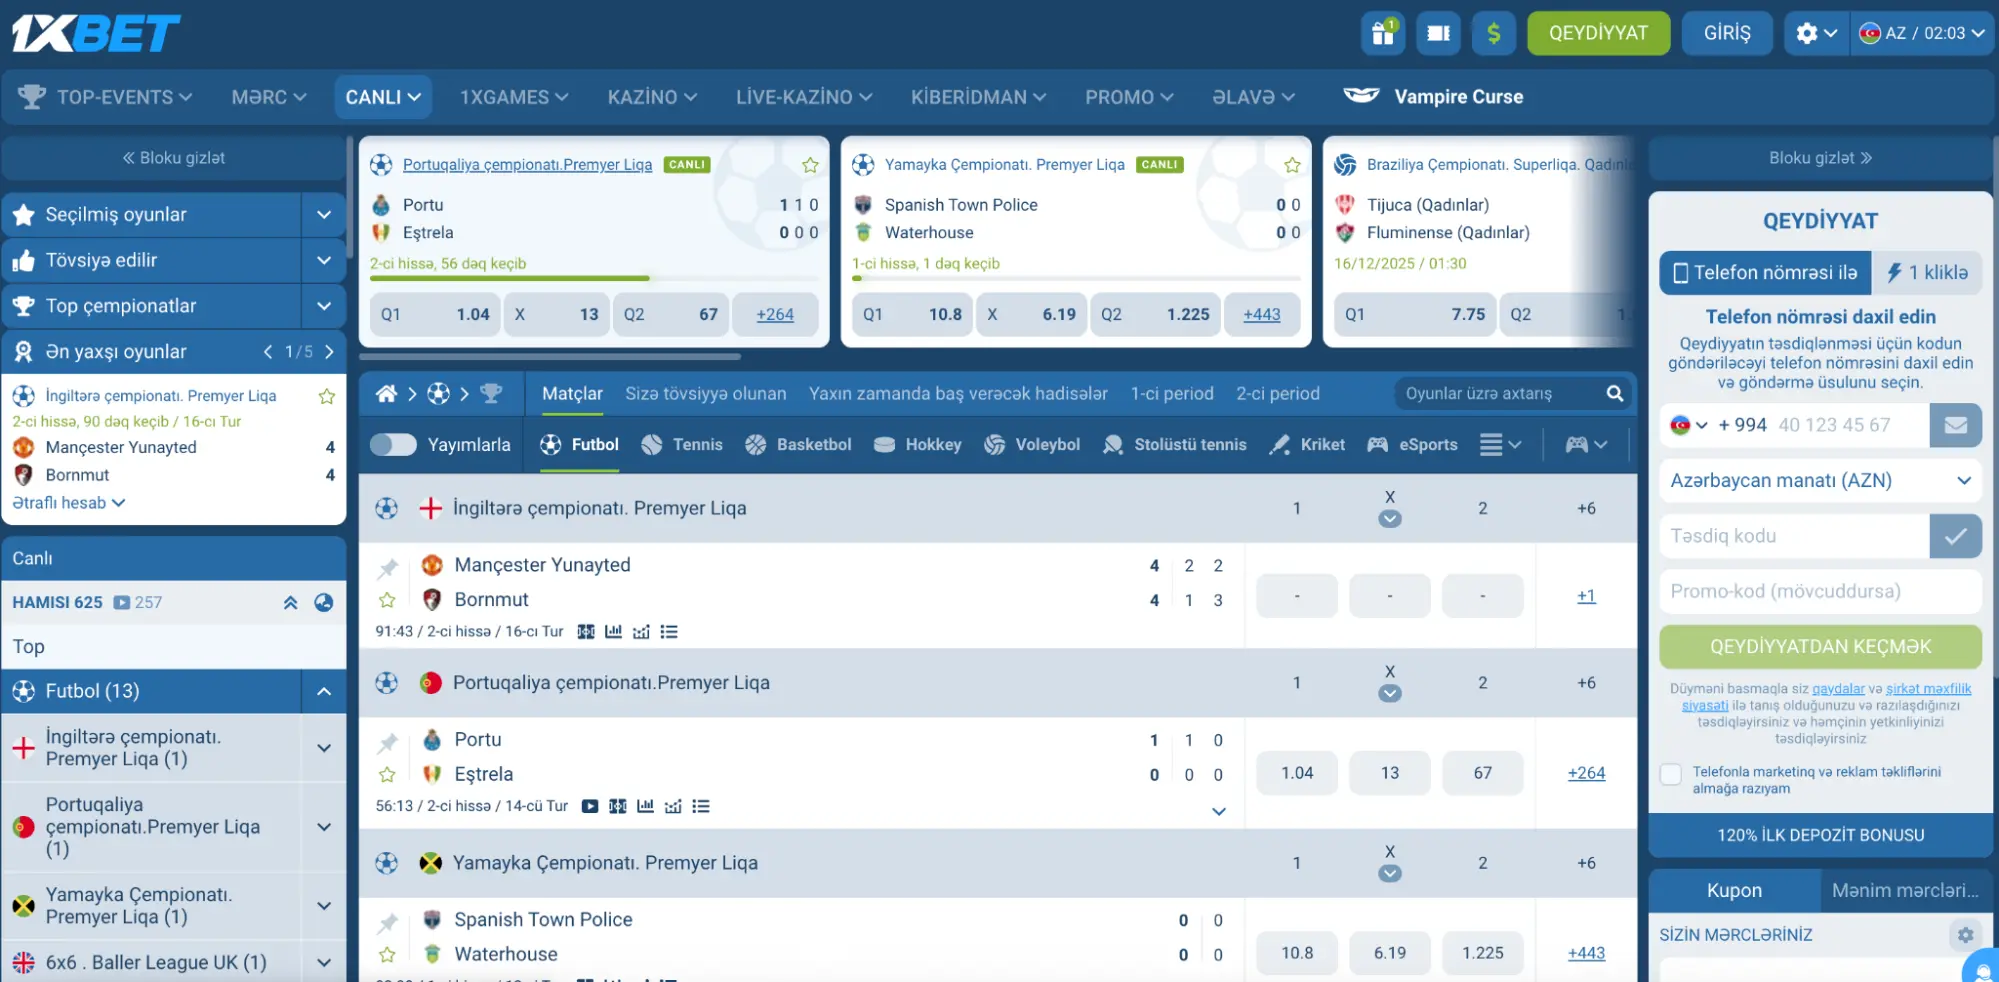Viewport: 1999px width, 982px height.
Task: Pin the Mançester Yunayted match
Action: point(387,568)
